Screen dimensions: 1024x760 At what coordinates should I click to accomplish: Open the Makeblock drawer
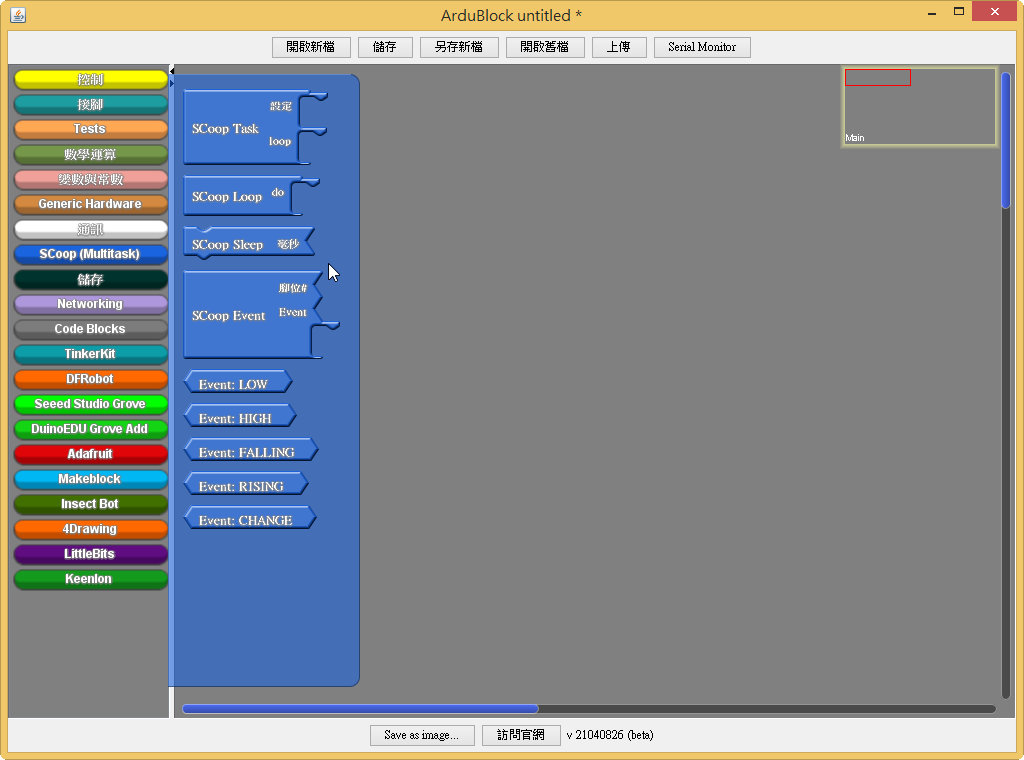point(91,479)
